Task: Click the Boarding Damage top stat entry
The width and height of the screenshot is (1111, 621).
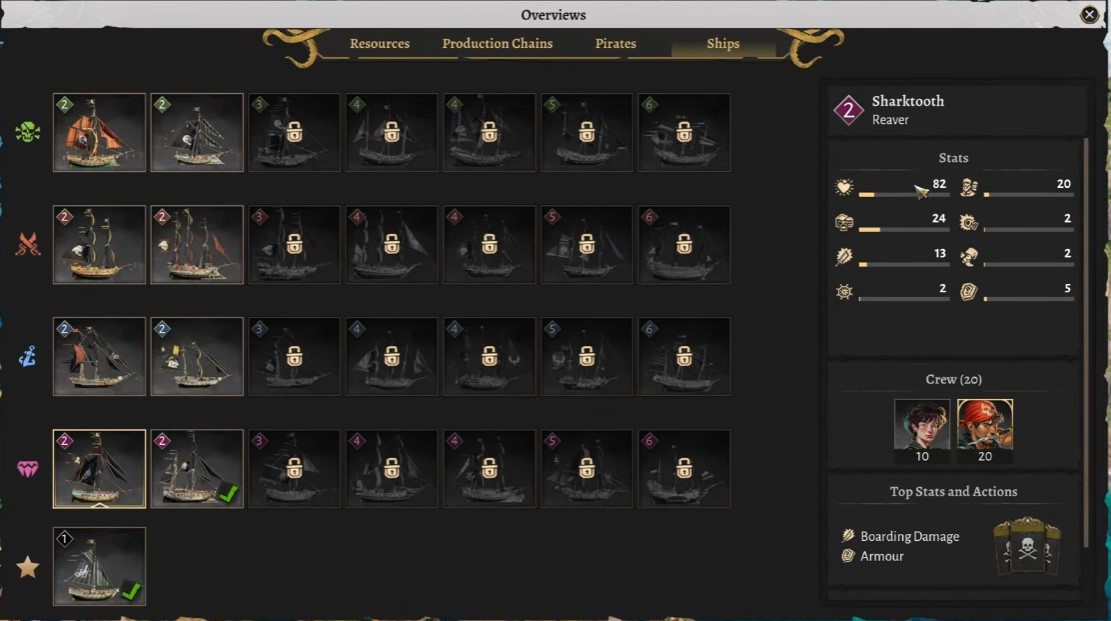Action: pos(901,536)
